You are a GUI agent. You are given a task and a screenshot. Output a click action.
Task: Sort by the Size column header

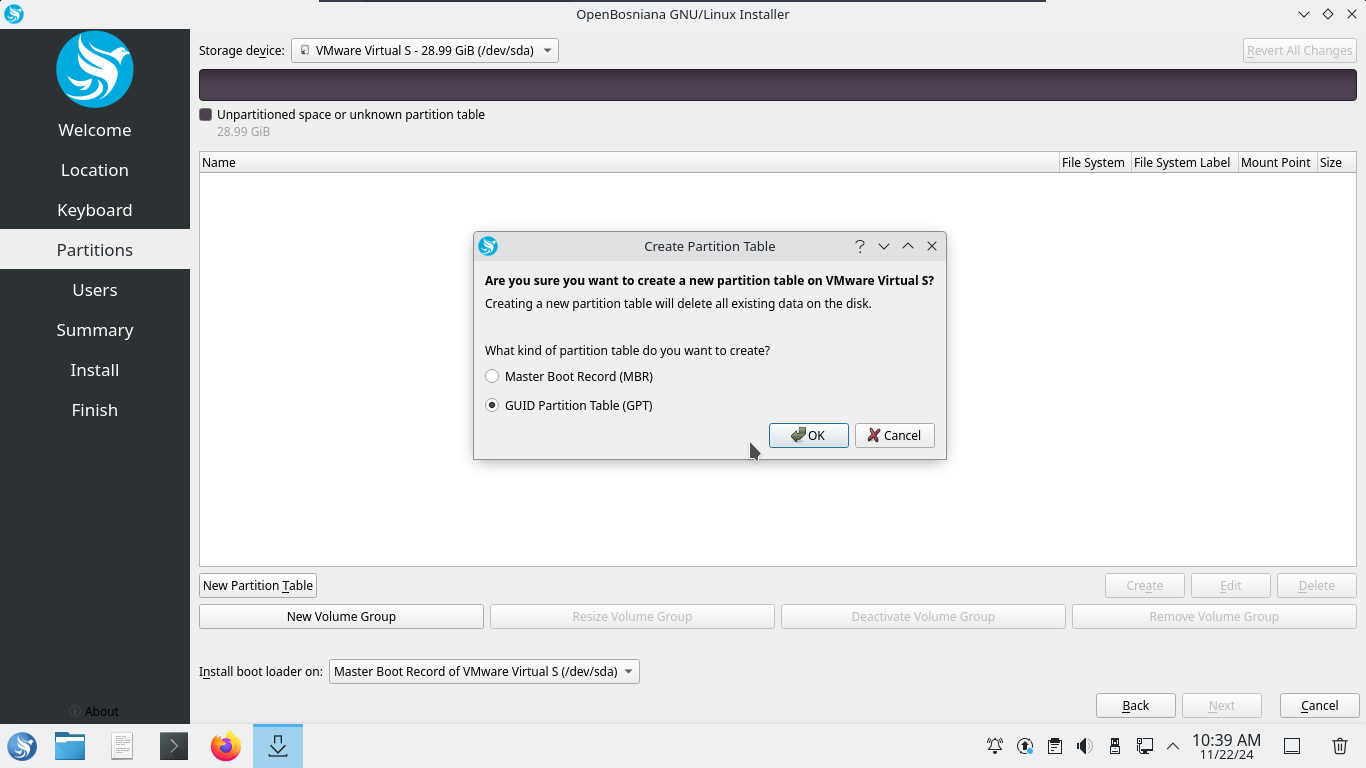(1336, 162)
